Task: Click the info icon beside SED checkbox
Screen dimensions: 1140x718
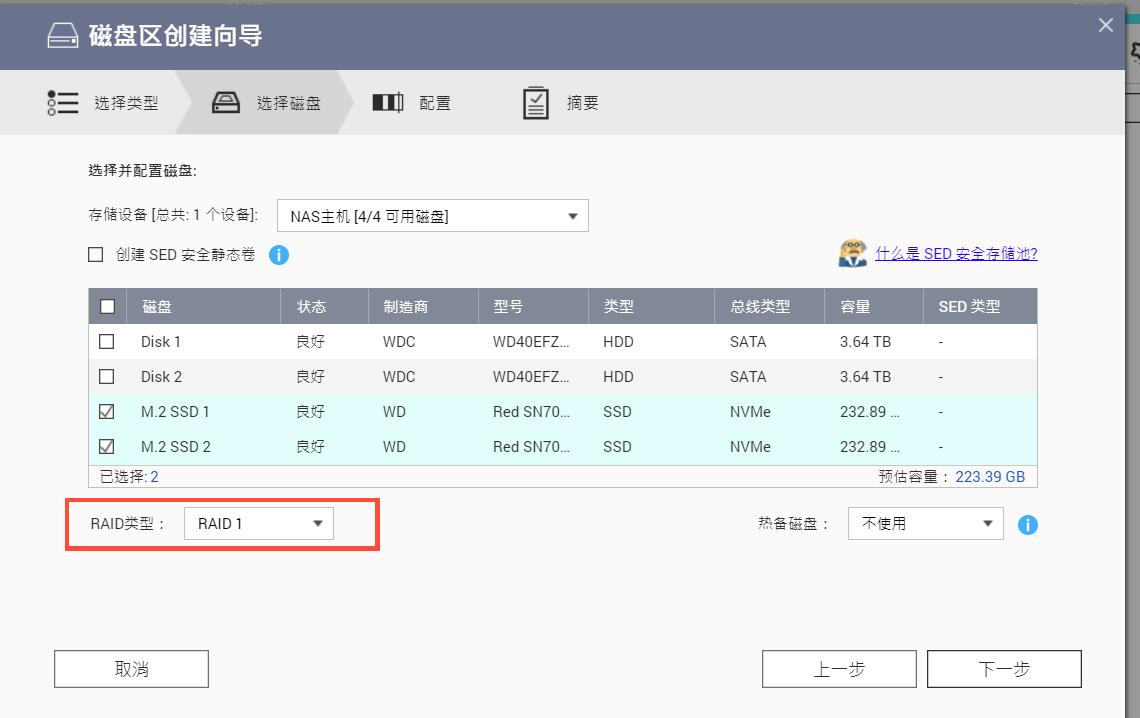Action: [x=279, y=255]
